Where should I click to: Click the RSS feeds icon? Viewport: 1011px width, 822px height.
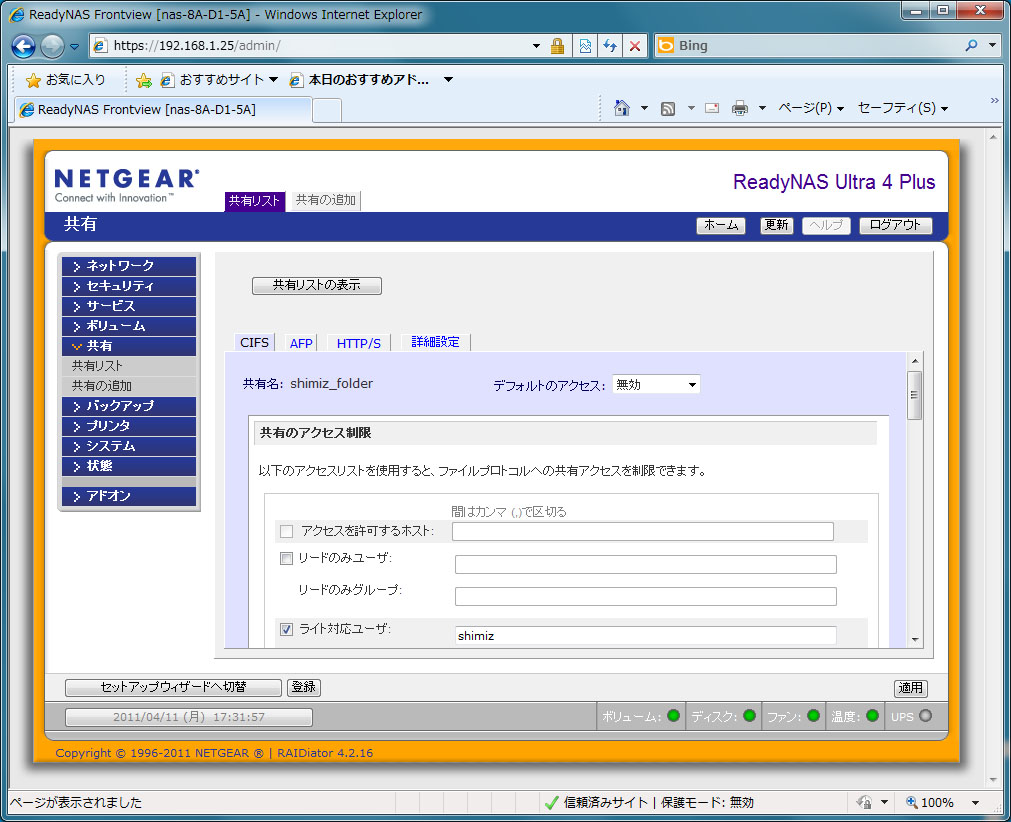(668, 108)
